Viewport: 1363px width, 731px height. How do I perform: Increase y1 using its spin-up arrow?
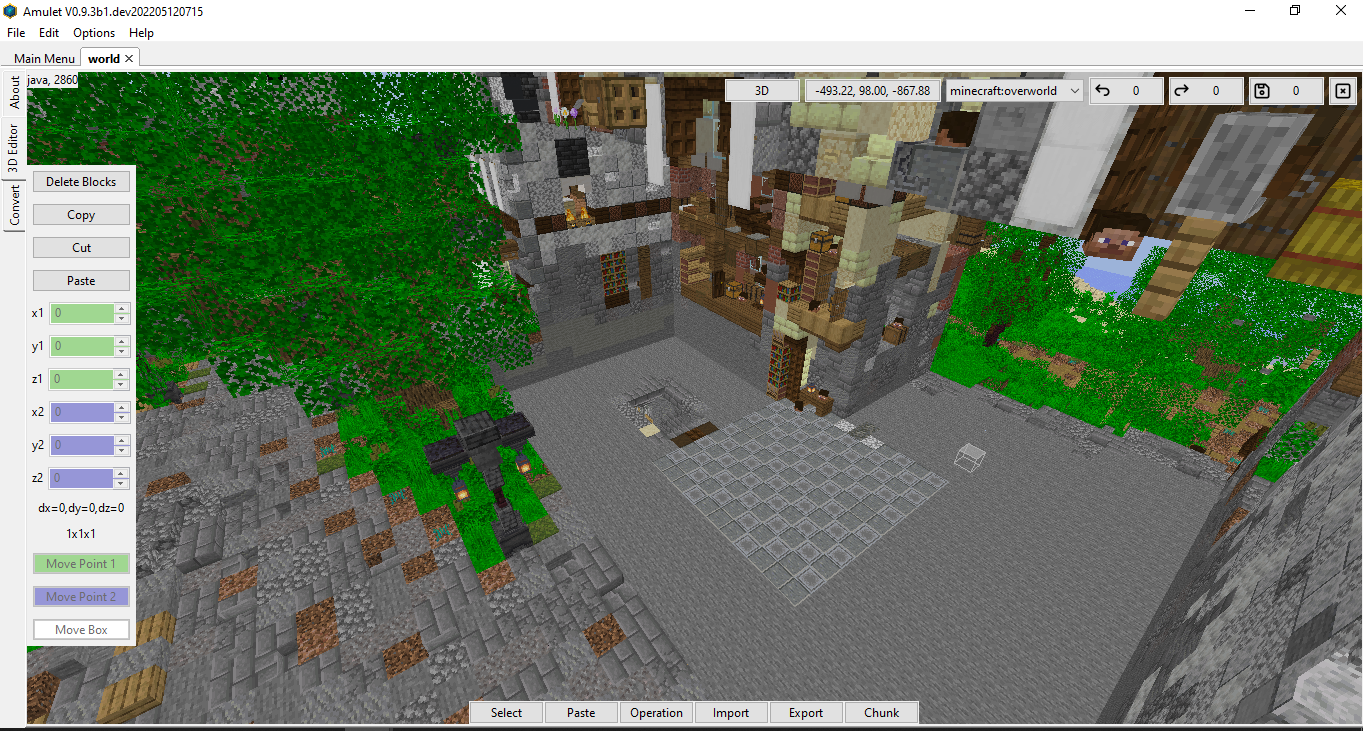[122, 341]
